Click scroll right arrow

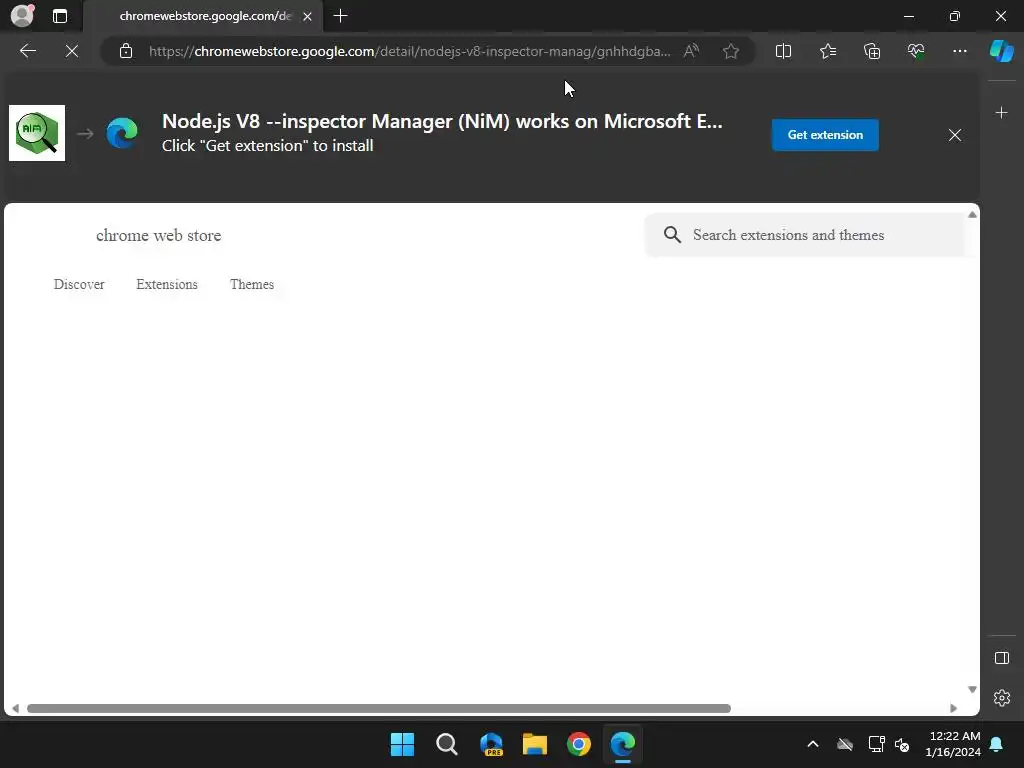[x=953, y=709]
